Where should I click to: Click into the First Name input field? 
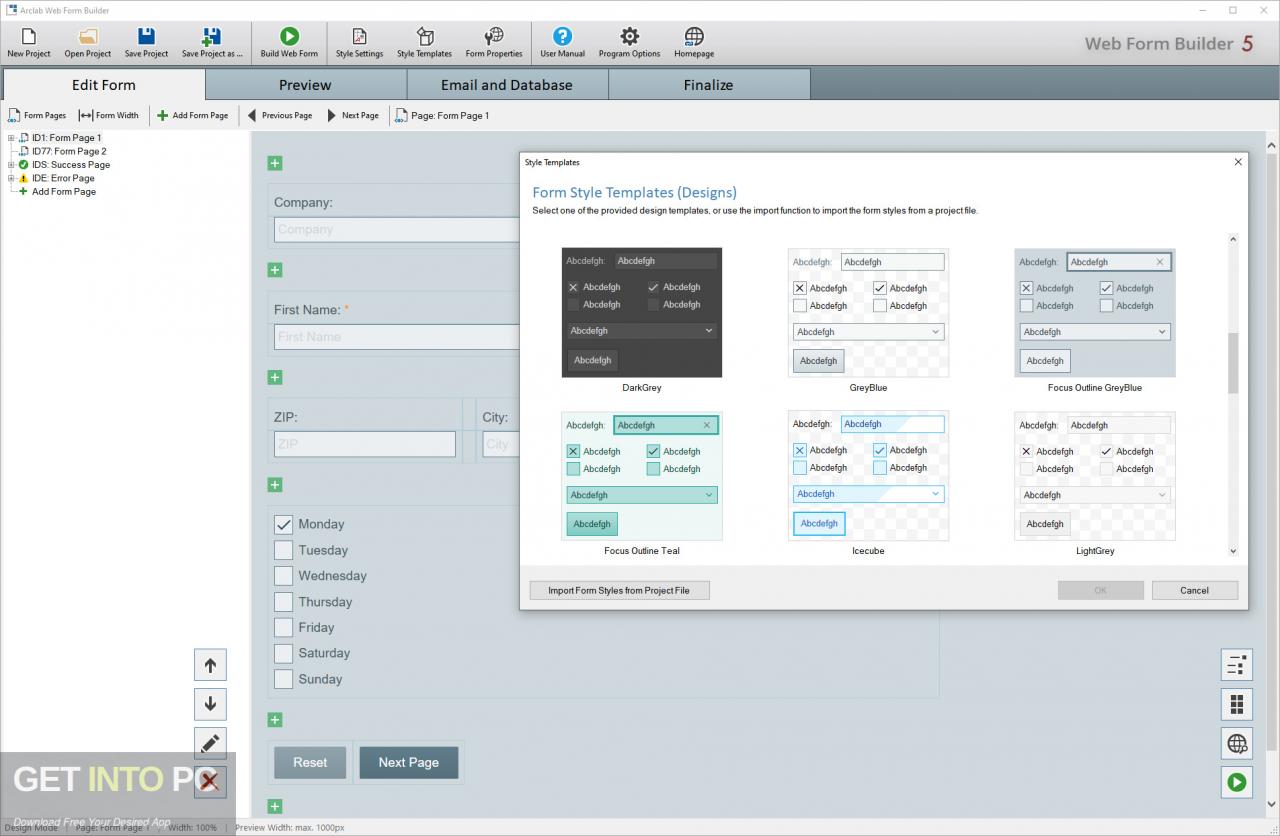click(x=396, y=336)
